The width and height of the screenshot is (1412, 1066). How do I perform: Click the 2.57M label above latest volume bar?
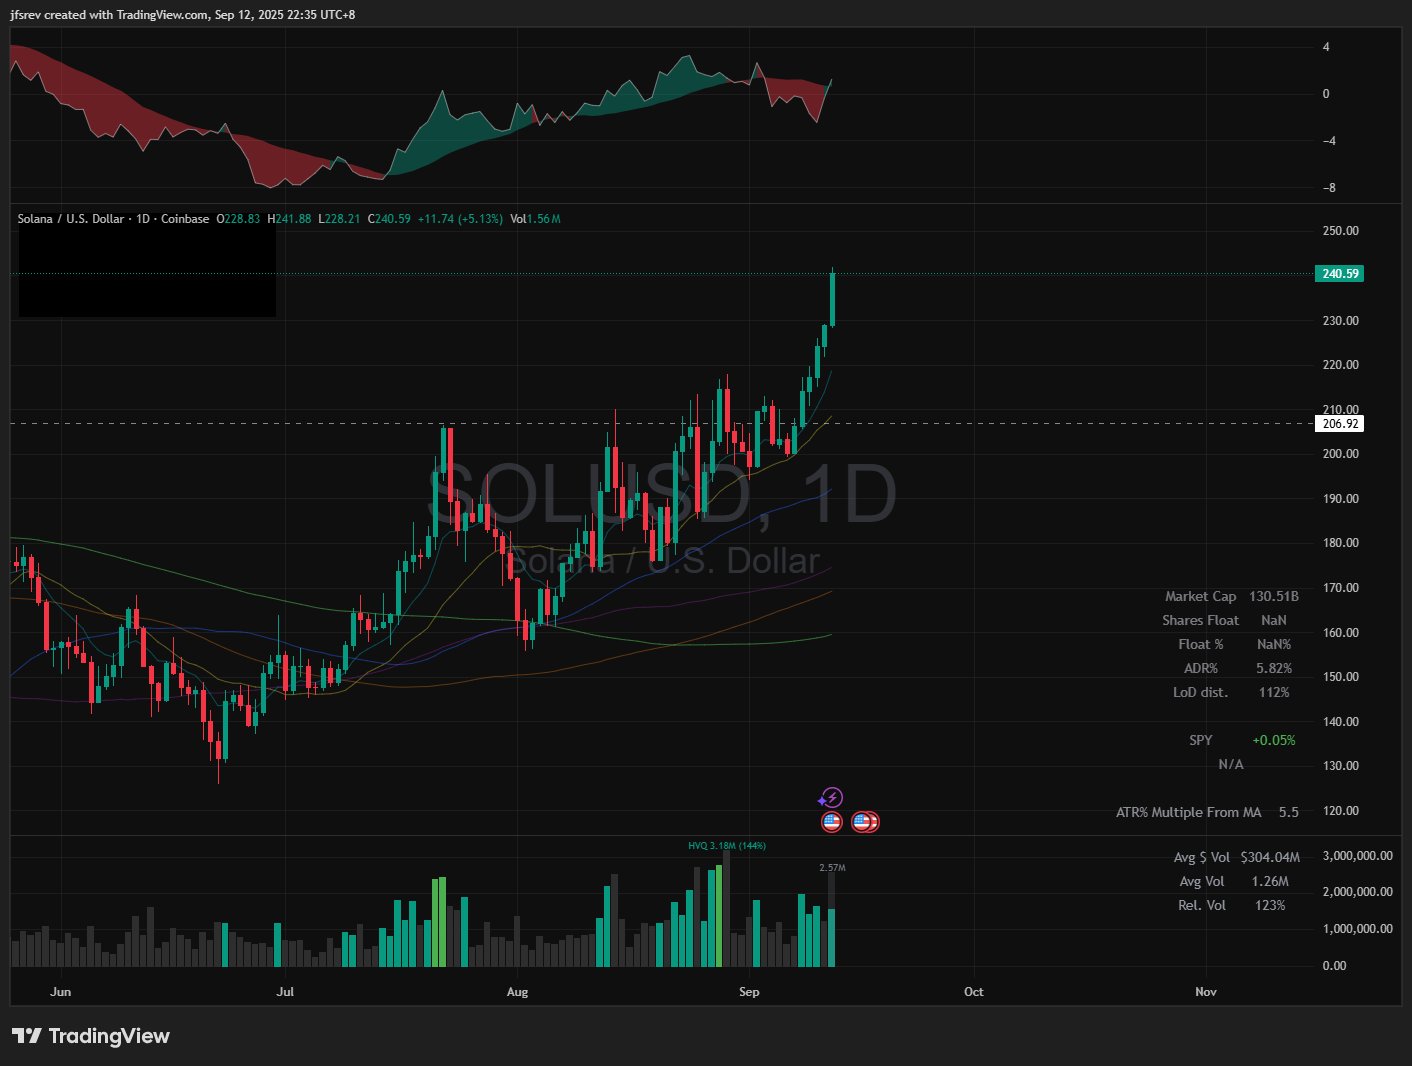832,868
